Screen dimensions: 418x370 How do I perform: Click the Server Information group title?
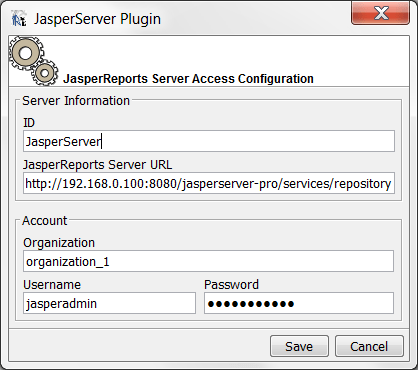tap(76, 101)
